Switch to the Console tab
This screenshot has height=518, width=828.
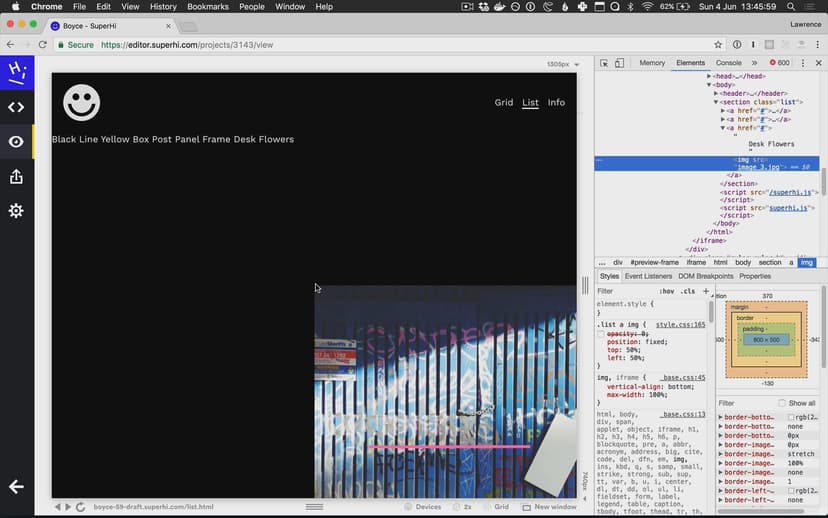(x=728, y=63)
